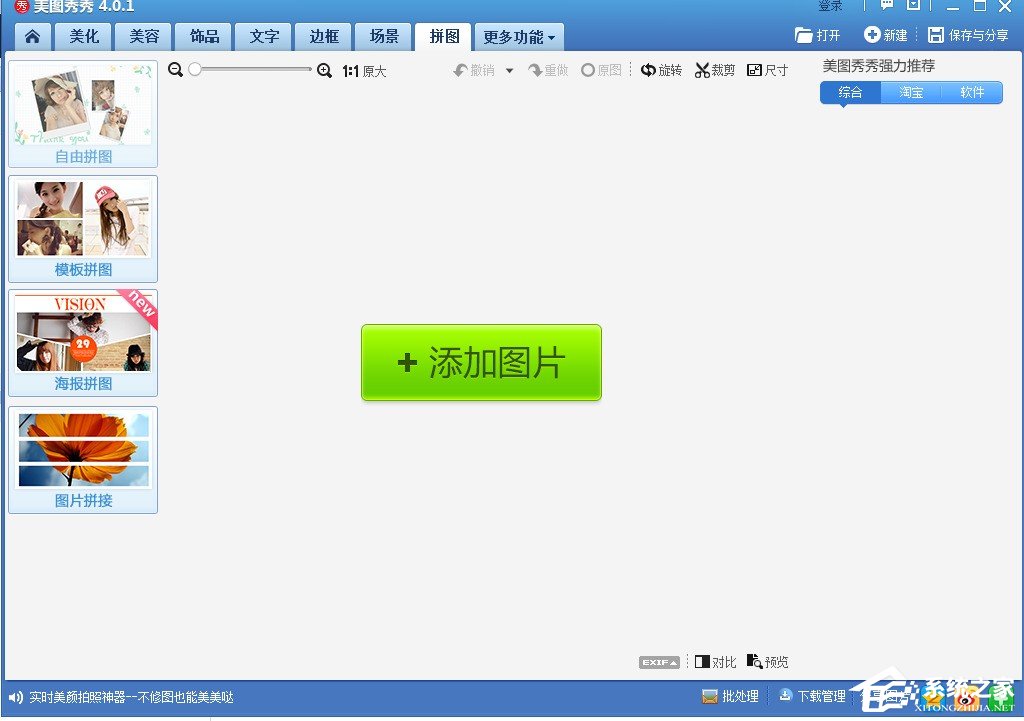Select the 海报拼图 thumbnail

click(x=83, y=343)
